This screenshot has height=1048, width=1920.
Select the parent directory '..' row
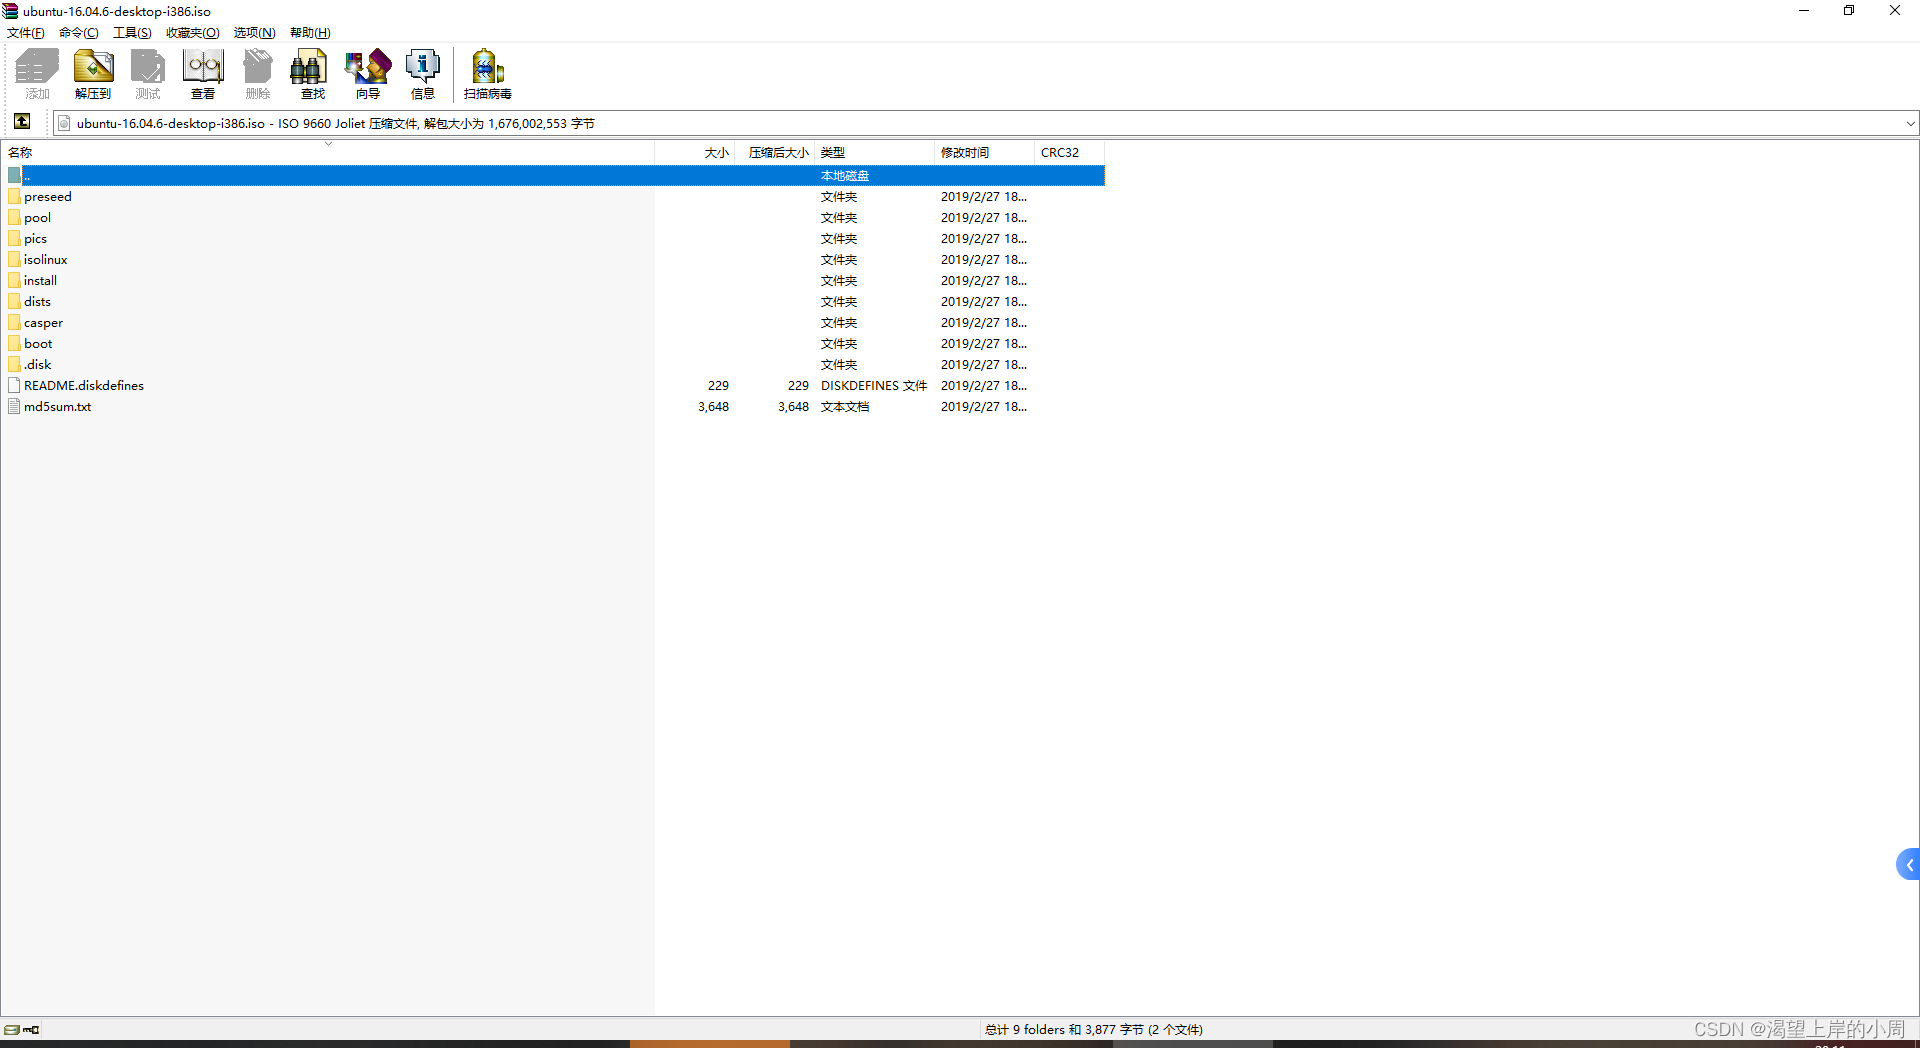tap(554, 175)
